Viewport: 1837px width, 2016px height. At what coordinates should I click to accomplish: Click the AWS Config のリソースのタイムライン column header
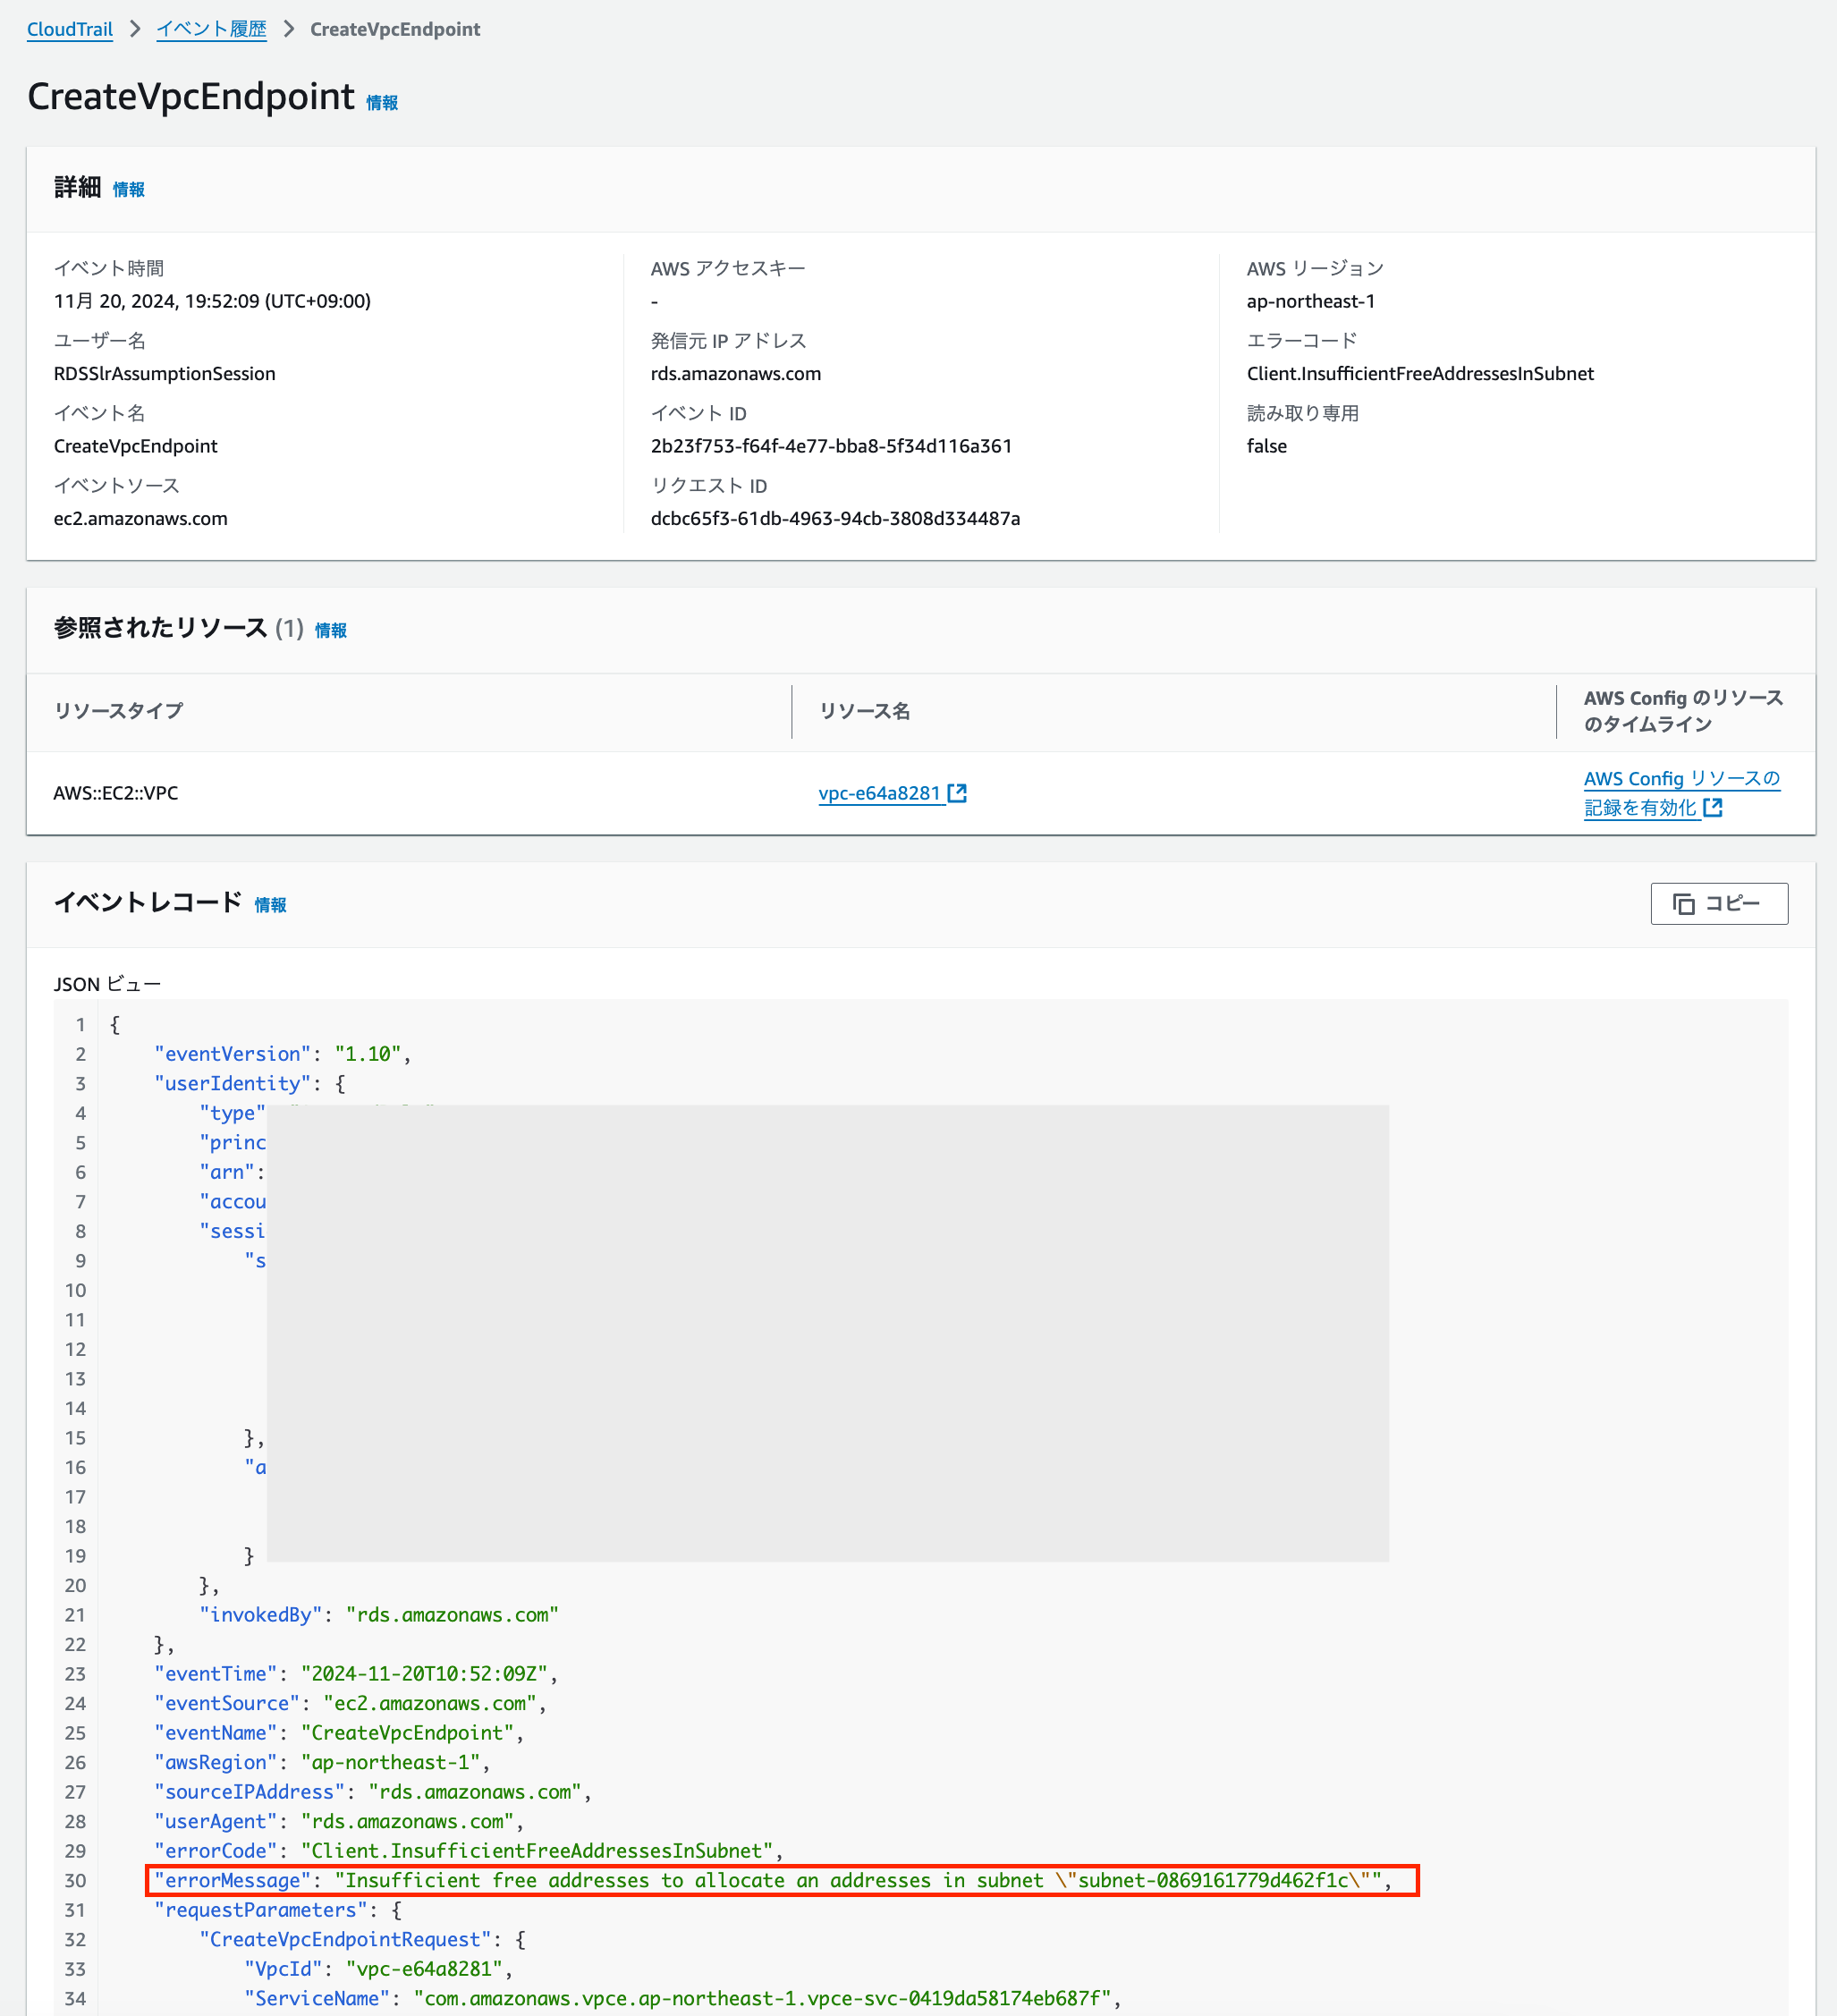click(x=1682, y=711)
